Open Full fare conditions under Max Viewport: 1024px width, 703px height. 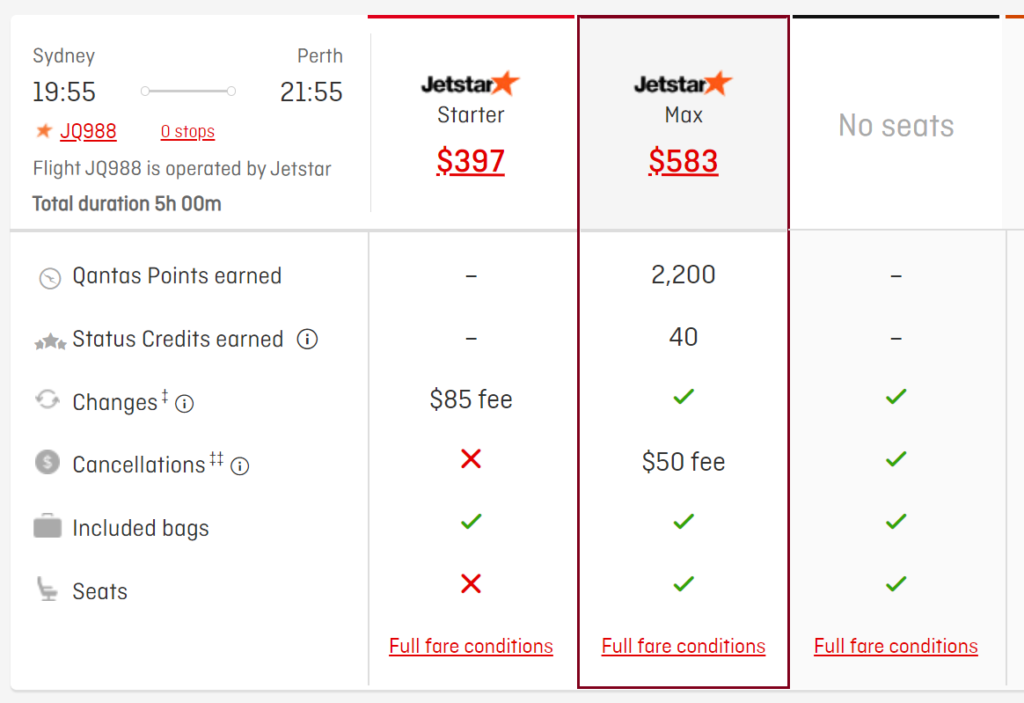click(683, 646)
